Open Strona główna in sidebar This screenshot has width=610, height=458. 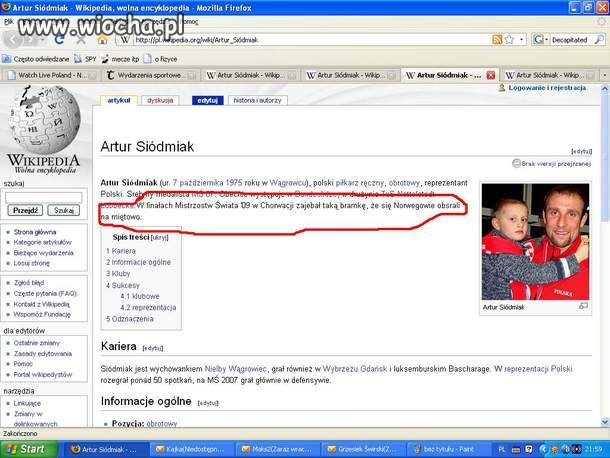point(35,232)
